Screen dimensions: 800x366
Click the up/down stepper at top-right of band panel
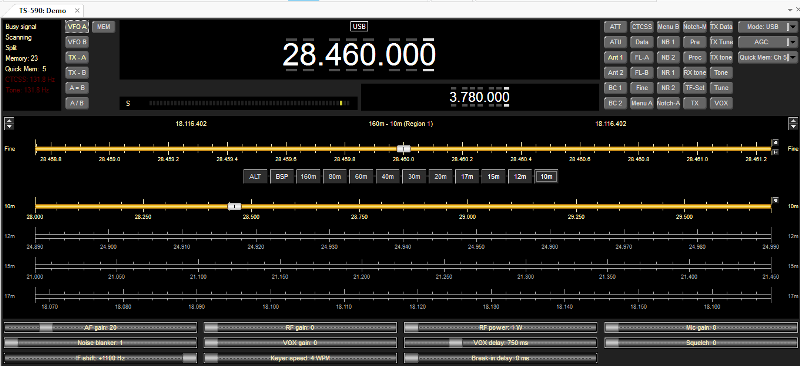[792, 124]
